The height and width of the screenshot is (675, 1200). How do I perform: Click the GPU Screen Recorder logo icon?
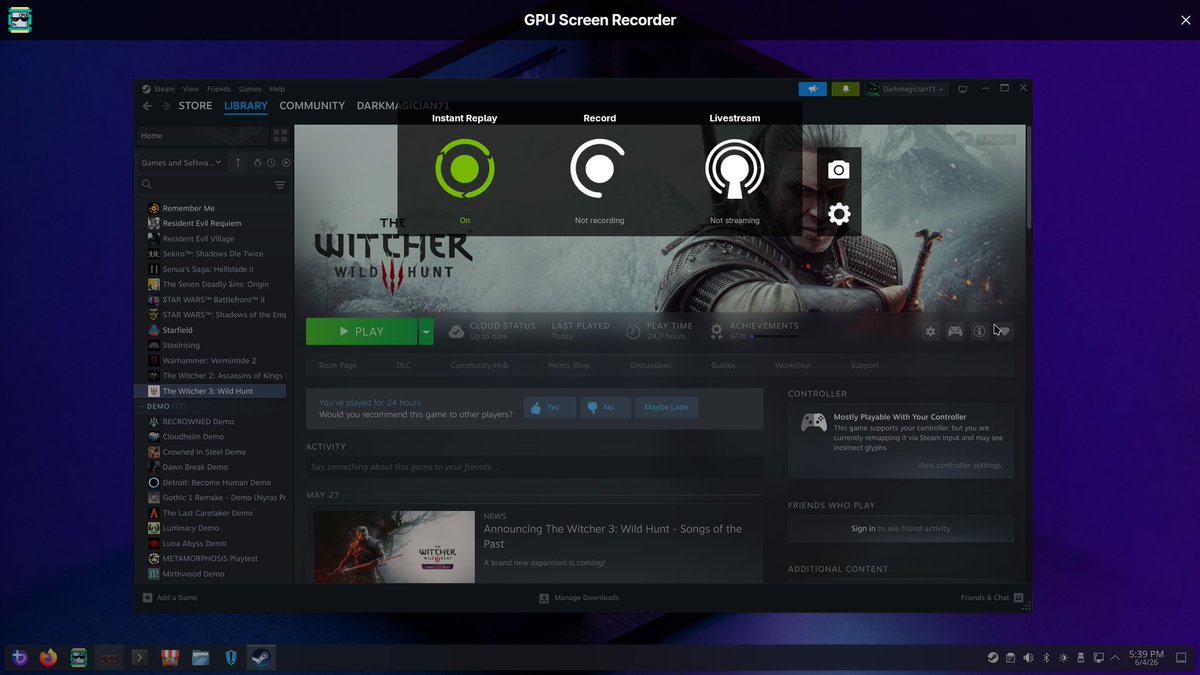(x=20, y=20)
